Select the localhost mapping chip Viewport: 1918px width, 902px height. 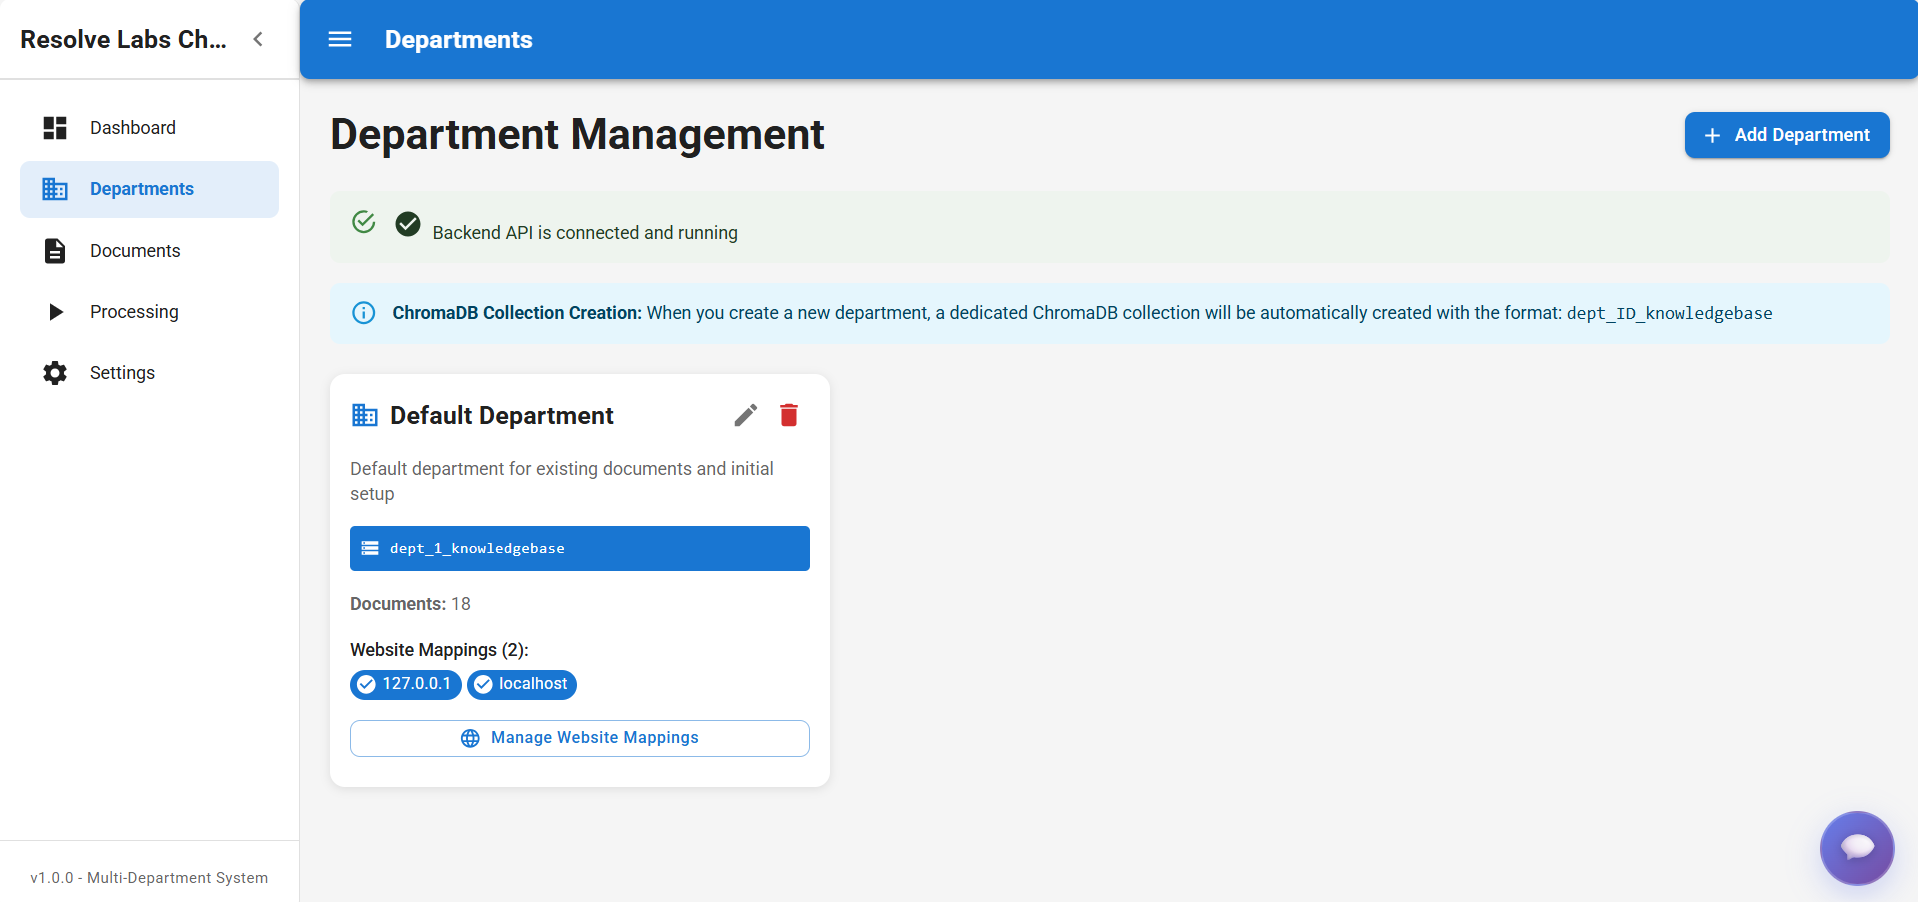(522, 684)
